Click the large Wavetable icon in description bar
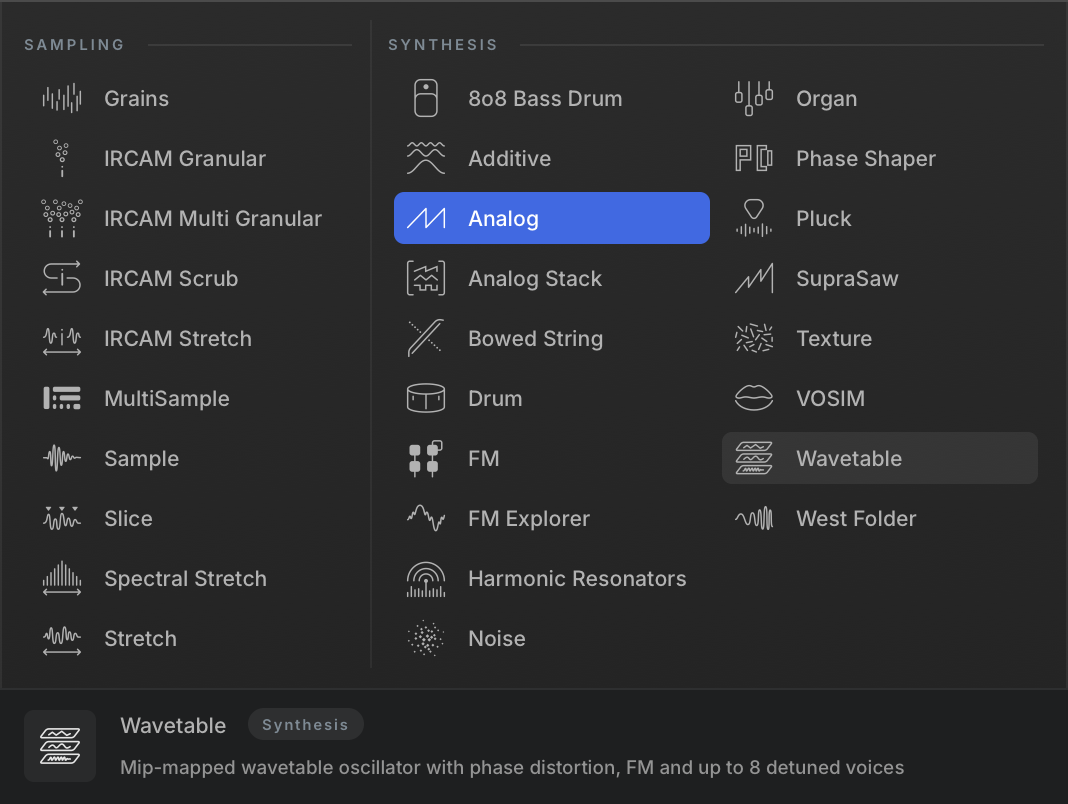1068x804 pixels. pos(60,745)
